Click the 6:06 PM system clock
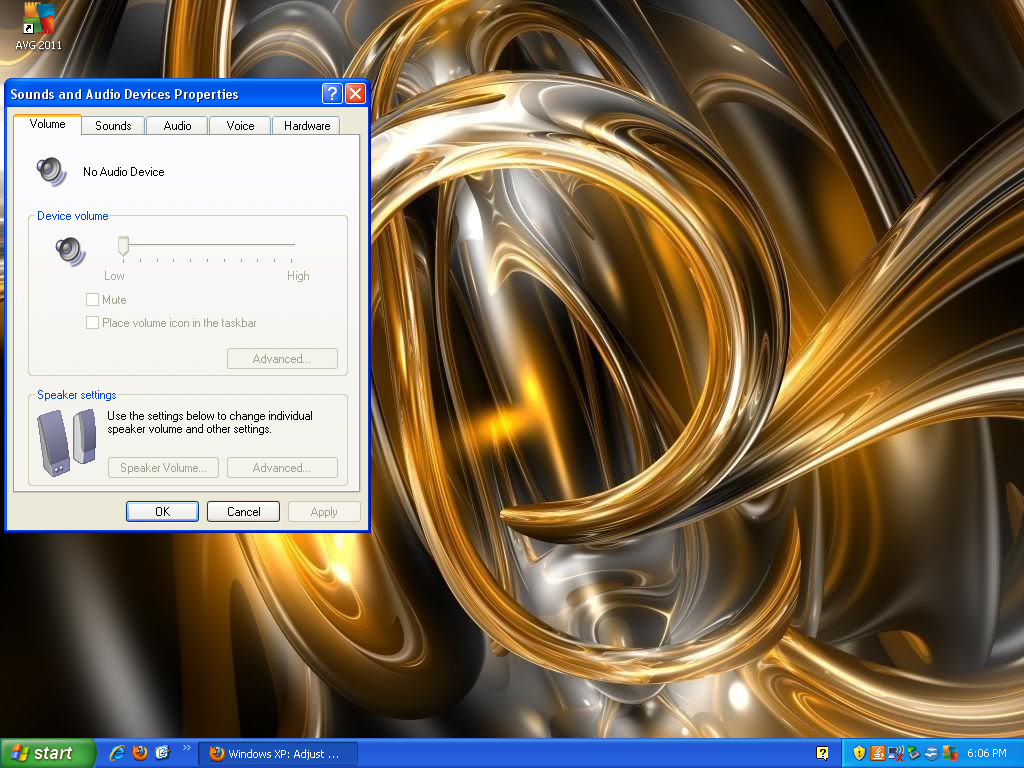This screenshot has width=1024, height=768. [987, 754]
